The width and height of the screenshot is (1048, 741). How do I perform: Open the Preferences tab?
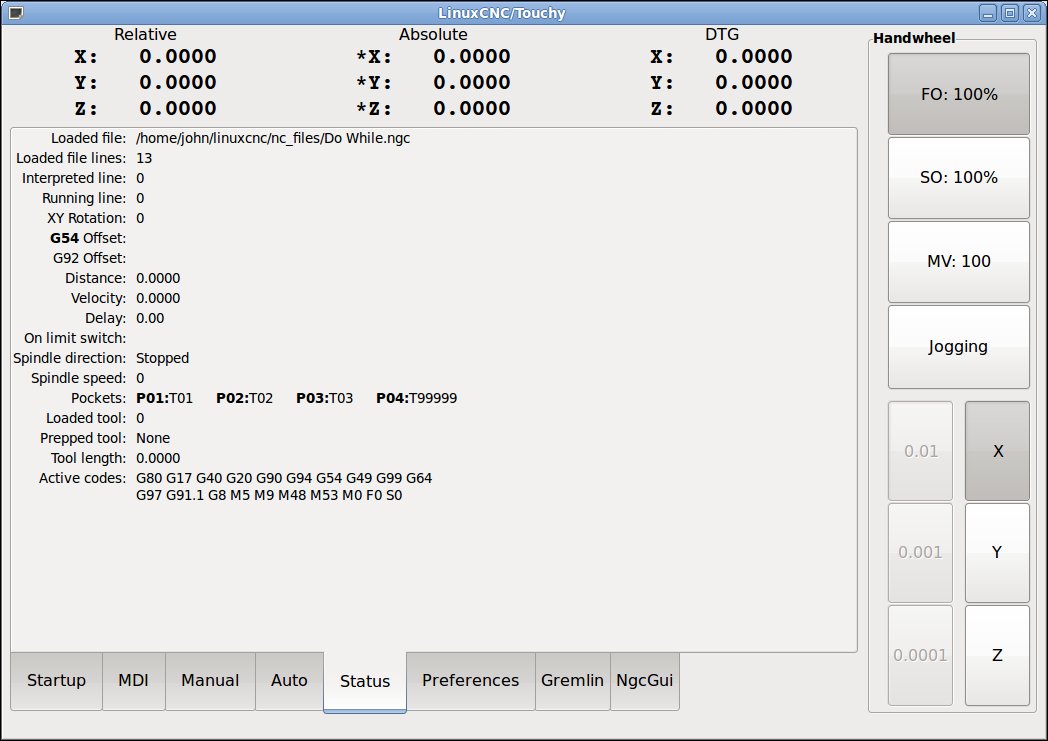(x=471, y=681)
